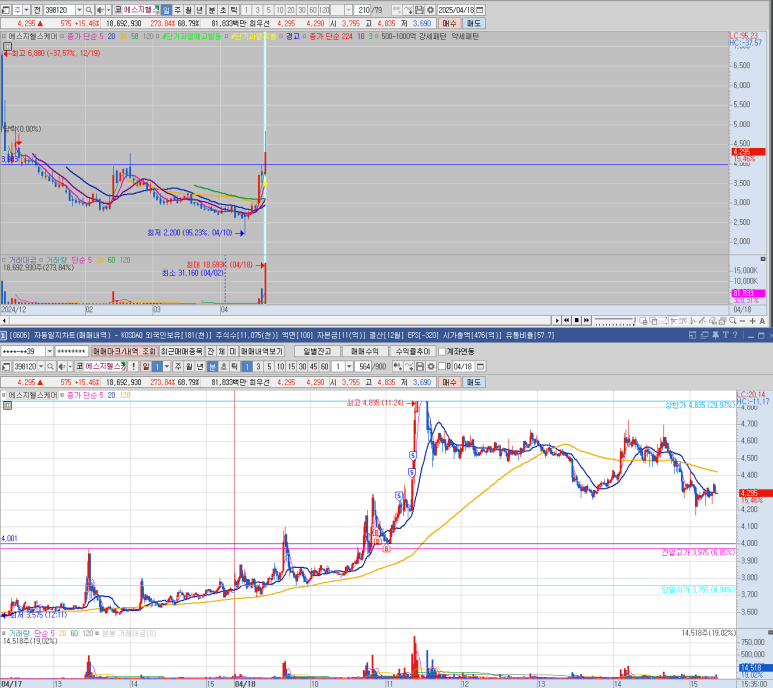This screenshot has height=688, width=773.
Task: Select the 15 minute interval in bottom toolbar
Action: click(291, 367)
